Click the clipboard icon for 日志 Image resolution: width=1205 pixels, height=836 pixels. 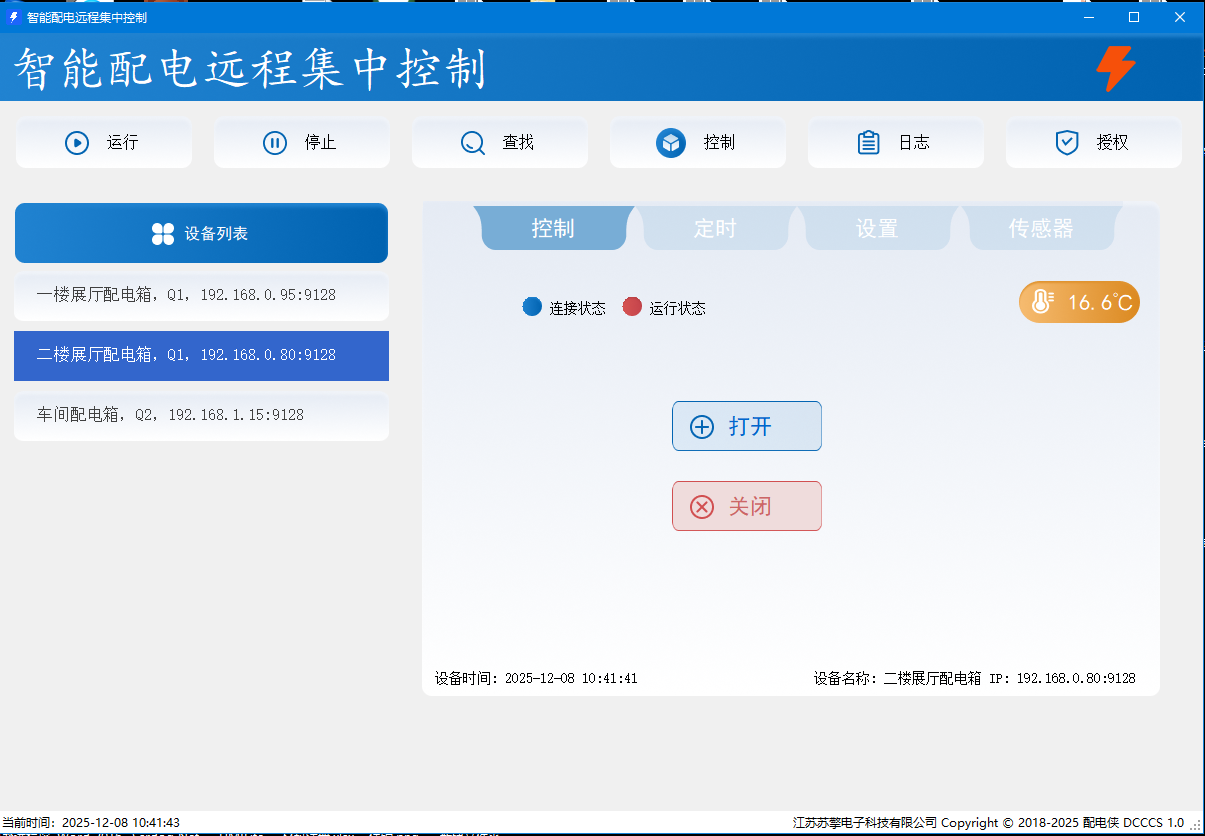(x=869, y=143)
